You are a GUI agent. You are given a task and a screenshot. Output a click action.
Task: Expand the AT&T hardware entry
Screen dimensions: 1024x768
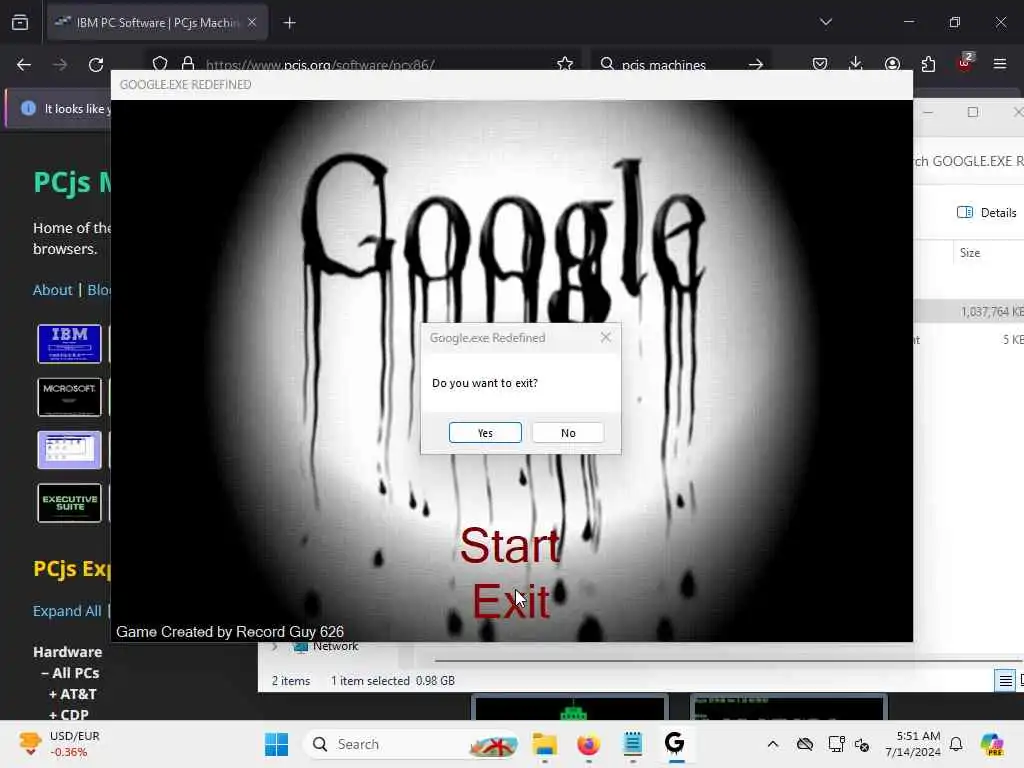click(72, 694)
